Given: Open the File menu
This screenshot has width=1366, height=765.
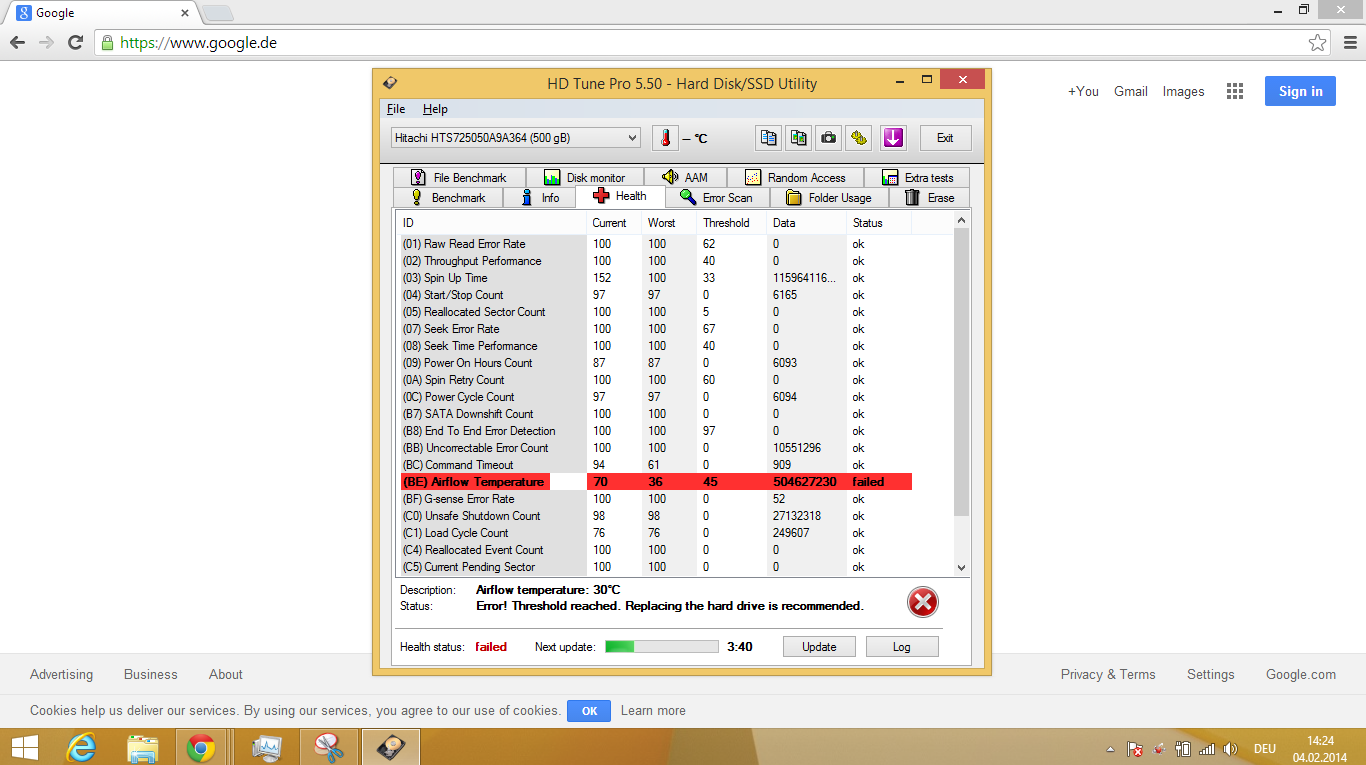Looking at the screenshot, I should tap(396, 109).
